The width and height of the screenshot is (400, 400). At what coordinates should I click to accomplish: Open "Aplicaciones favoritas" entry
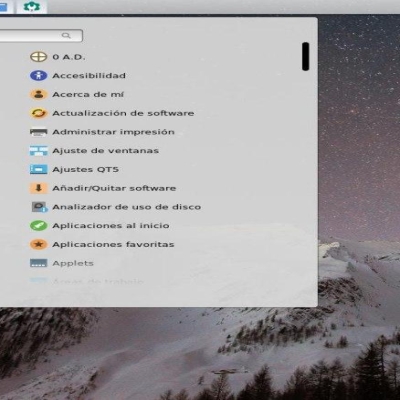tap(113, 245)
